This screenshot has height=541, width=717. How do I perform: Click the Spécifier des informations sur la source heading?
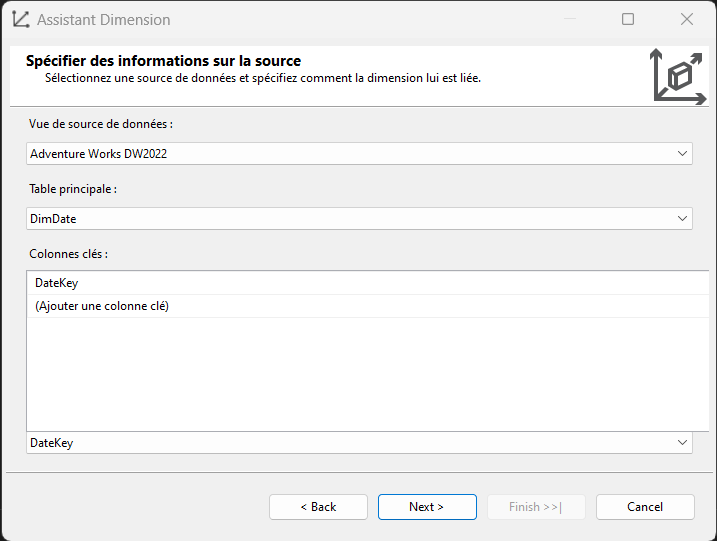pyautogui.click(x=163, y=61)
